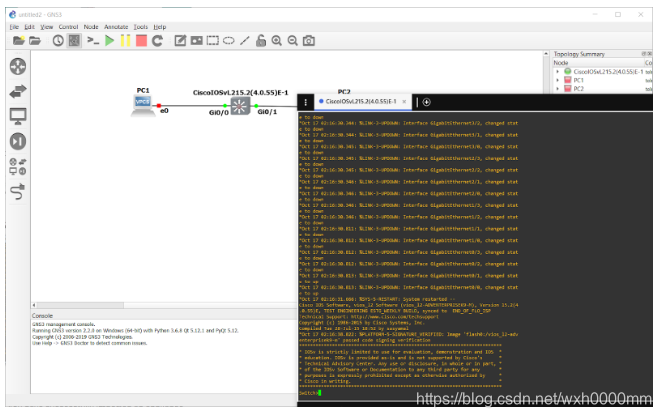Open the Tools menu
The image size is (662, 418).
[141, 27]
